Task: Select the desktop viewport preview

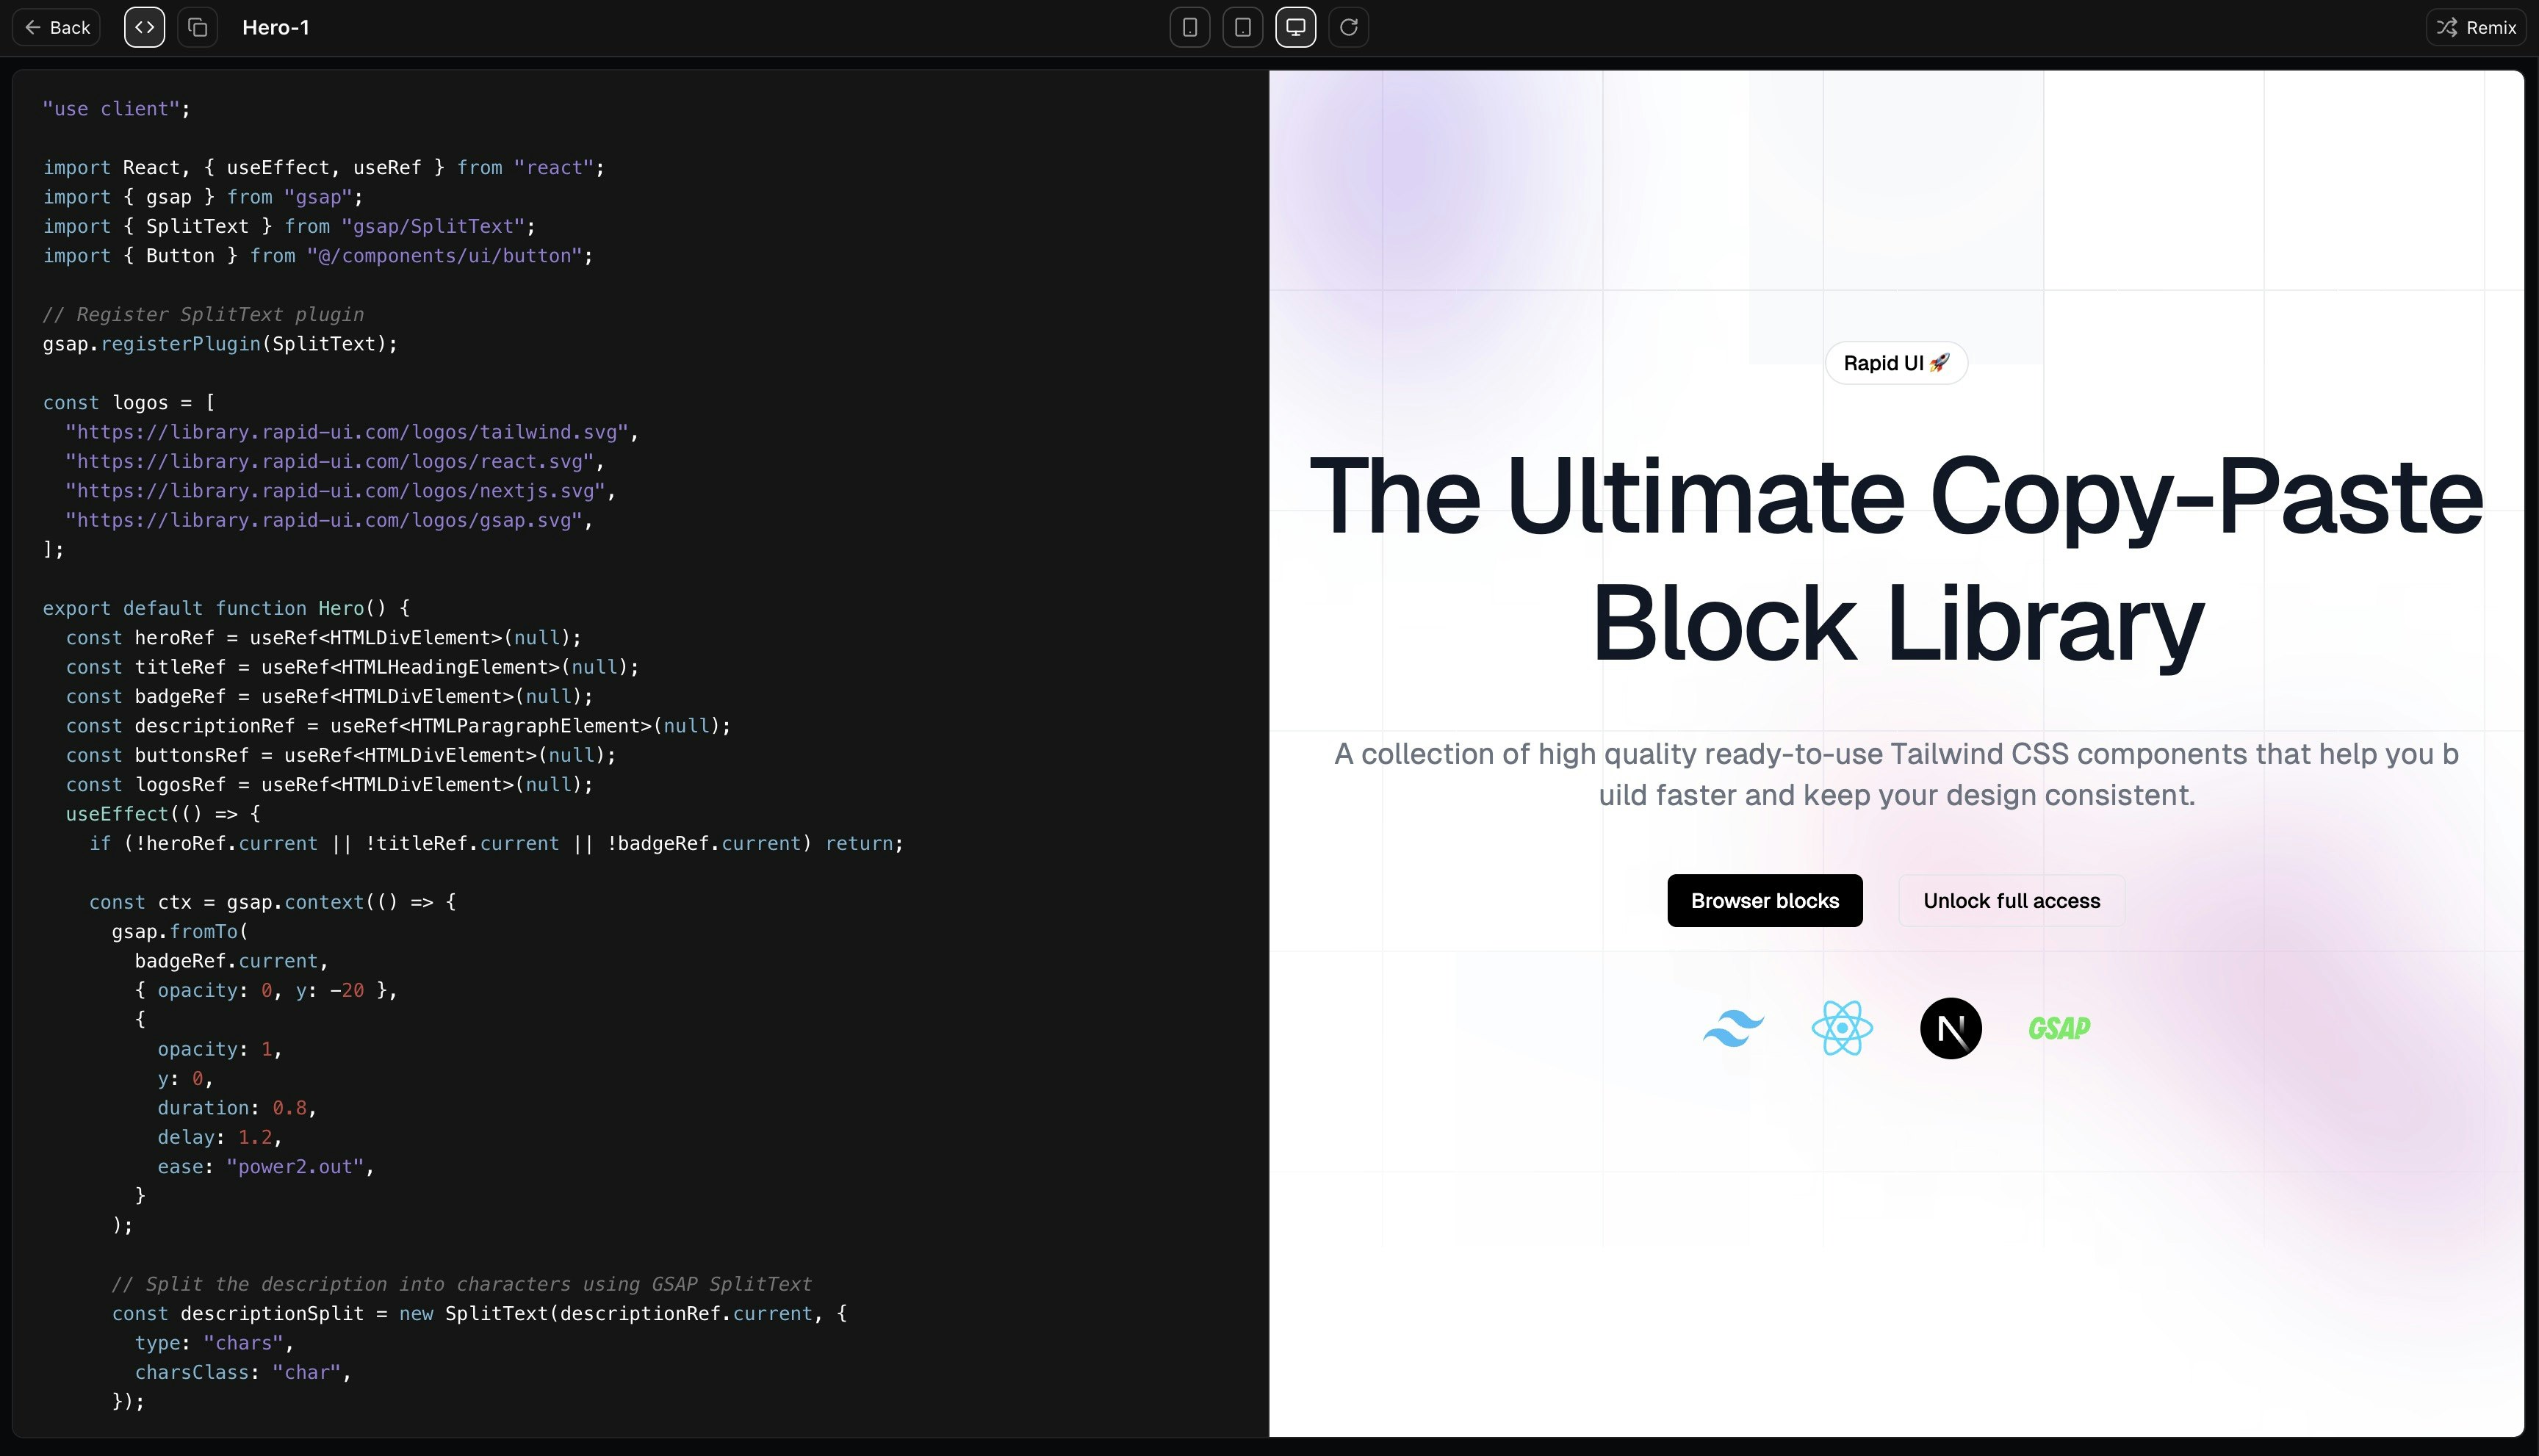Action: click(x=1295, y=27)
